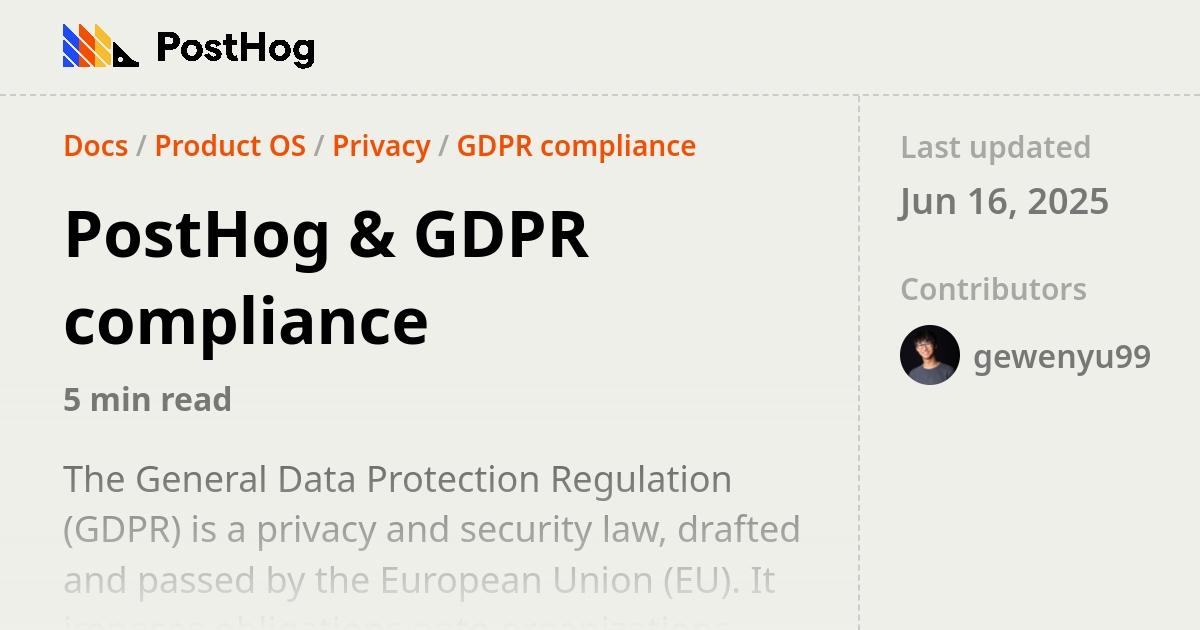Viewport: 1200px width, 630px height.
Task: Select the gewenyu99 contributor avatar
Action: tap(929, 355)
